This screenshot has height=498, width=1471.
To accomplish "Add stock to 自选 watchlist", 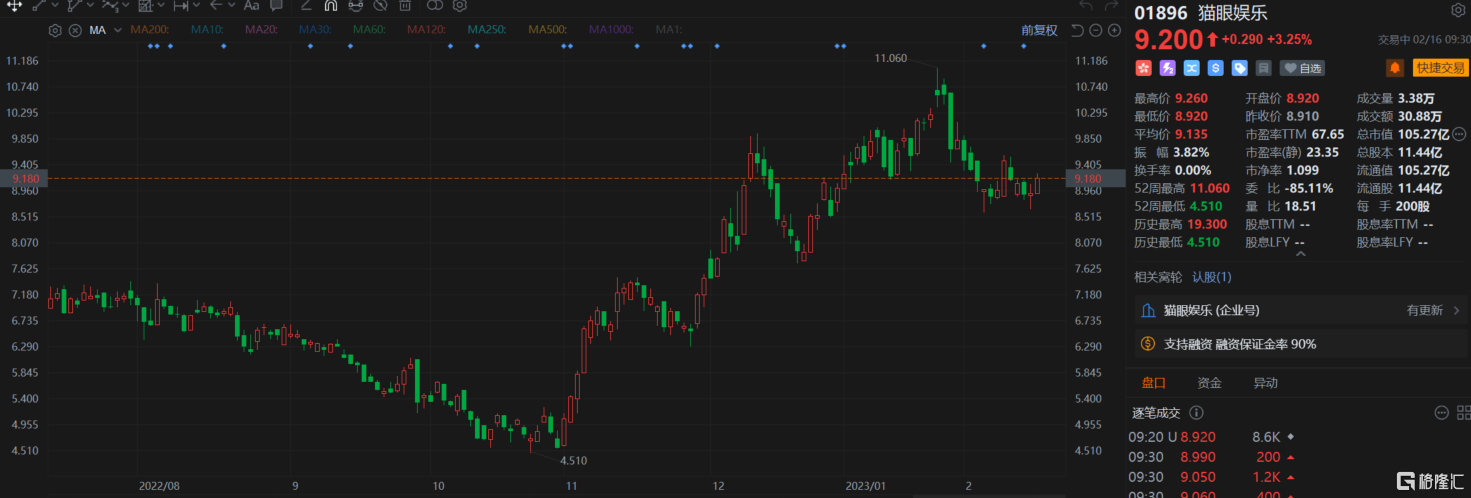I will 1302,68.
